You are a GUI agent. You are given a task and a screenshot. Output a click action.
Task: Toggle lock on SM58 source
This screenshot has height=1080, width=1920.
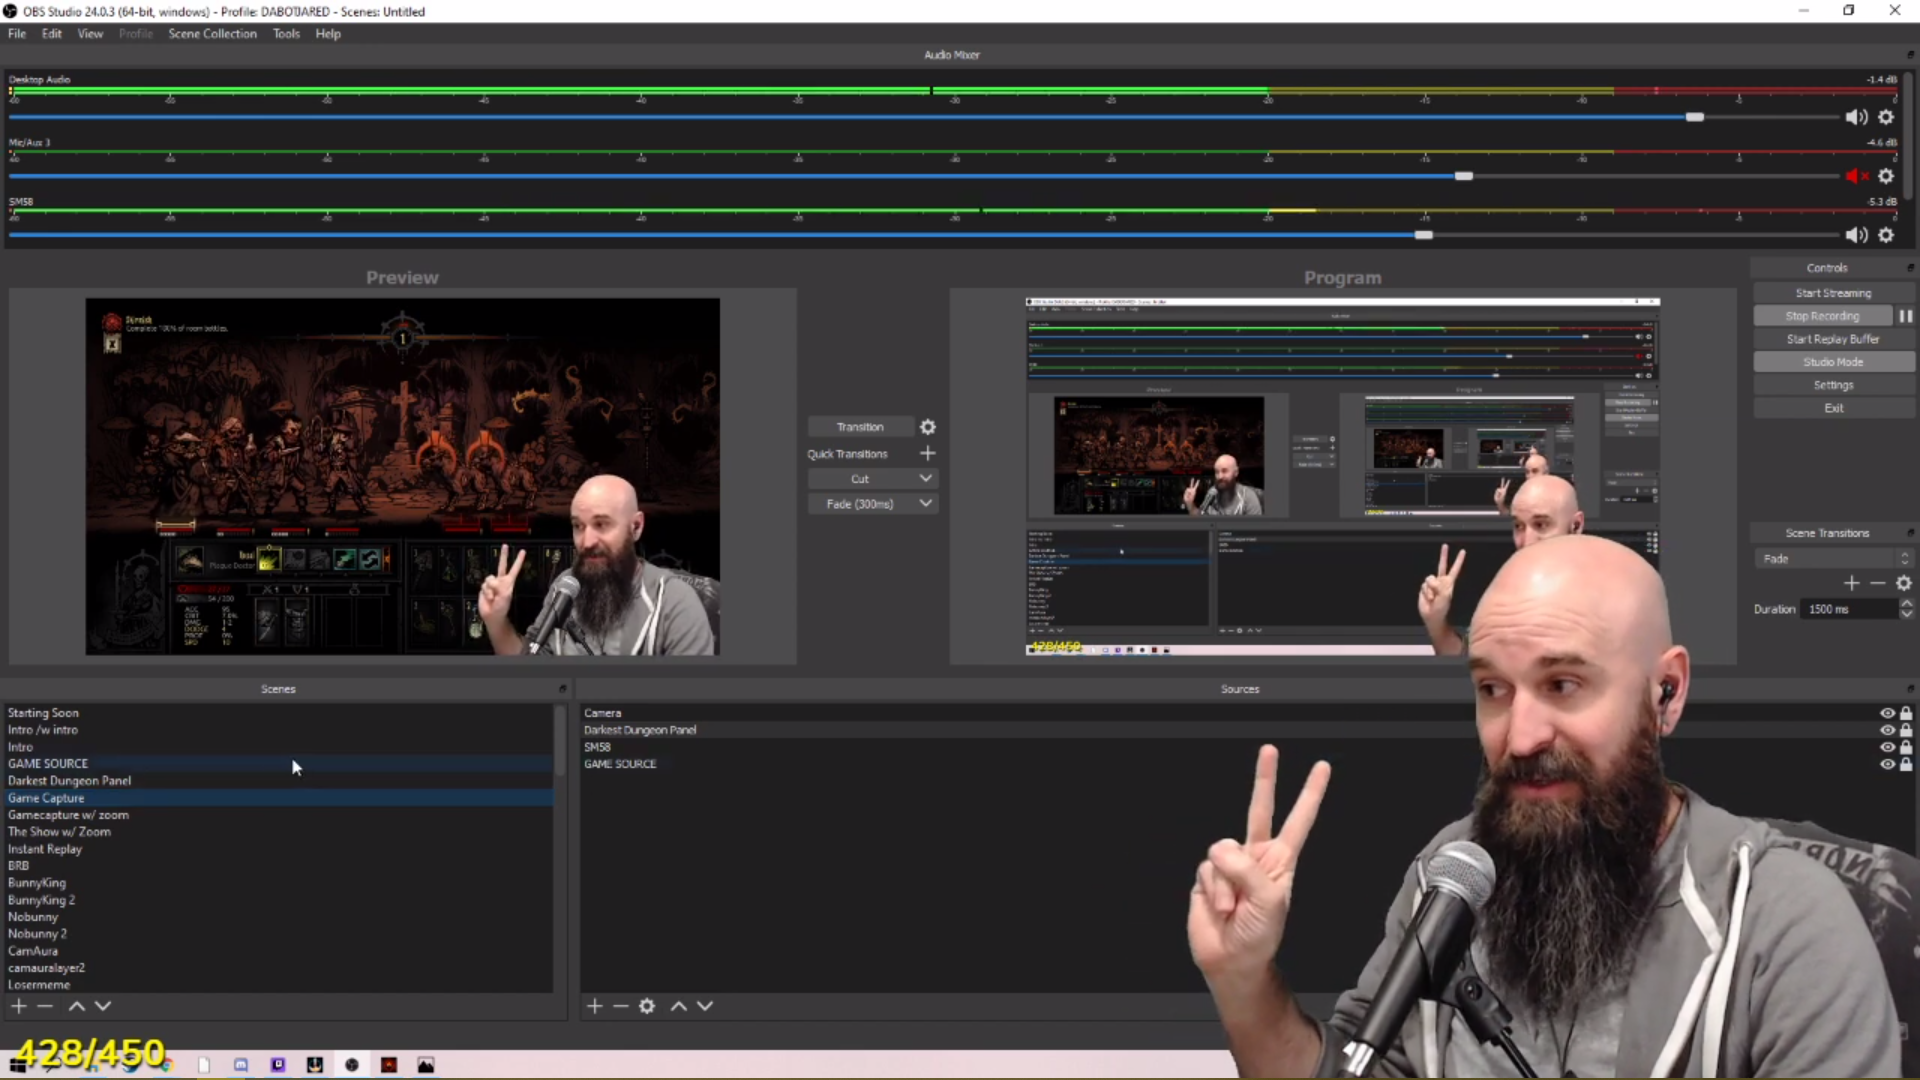click(x=1906, y=747)
